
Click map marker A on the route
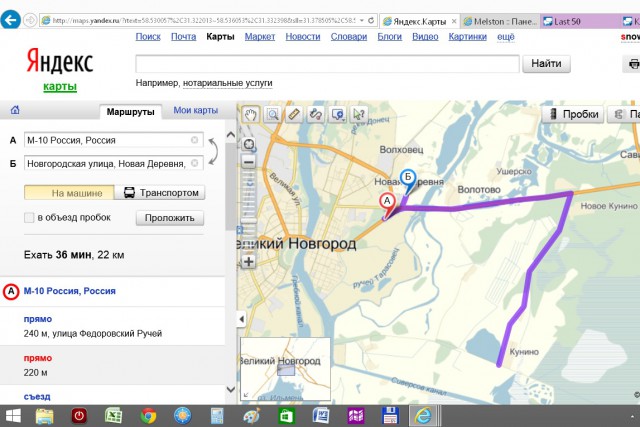tap(387, 202)
